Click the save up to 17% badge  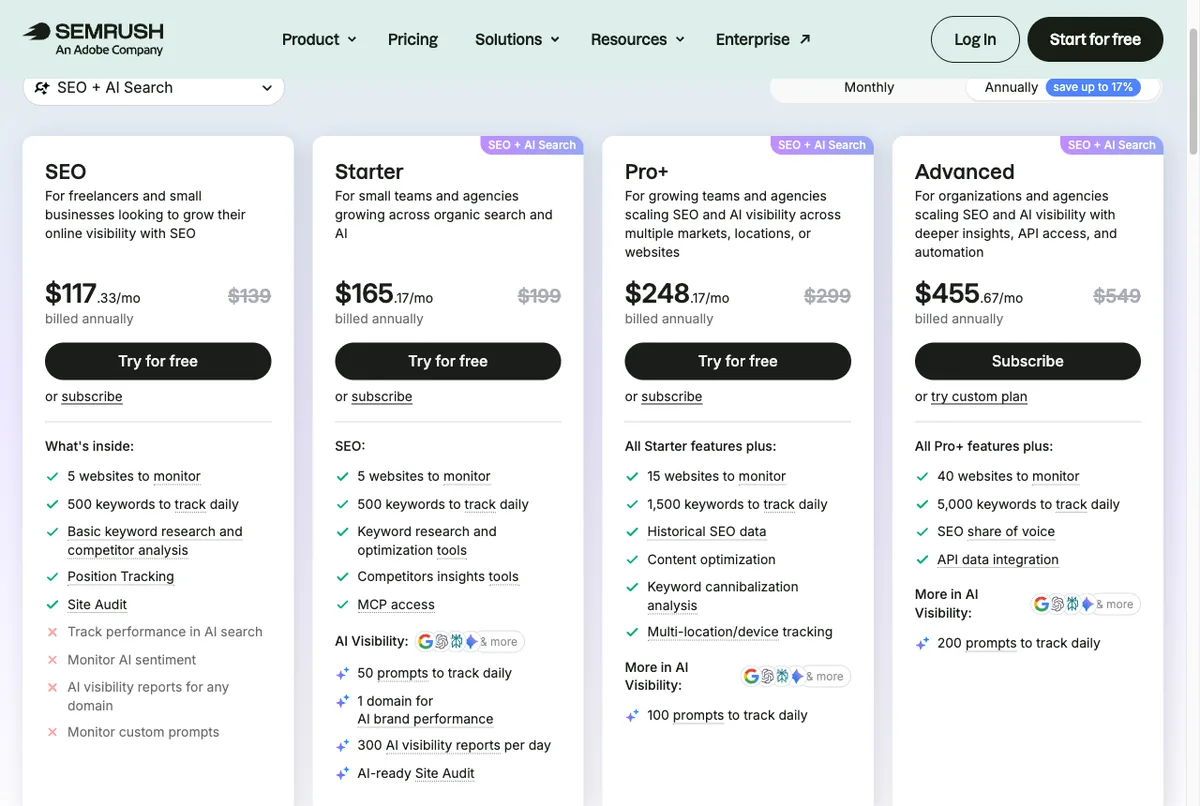pos(1093,87)
